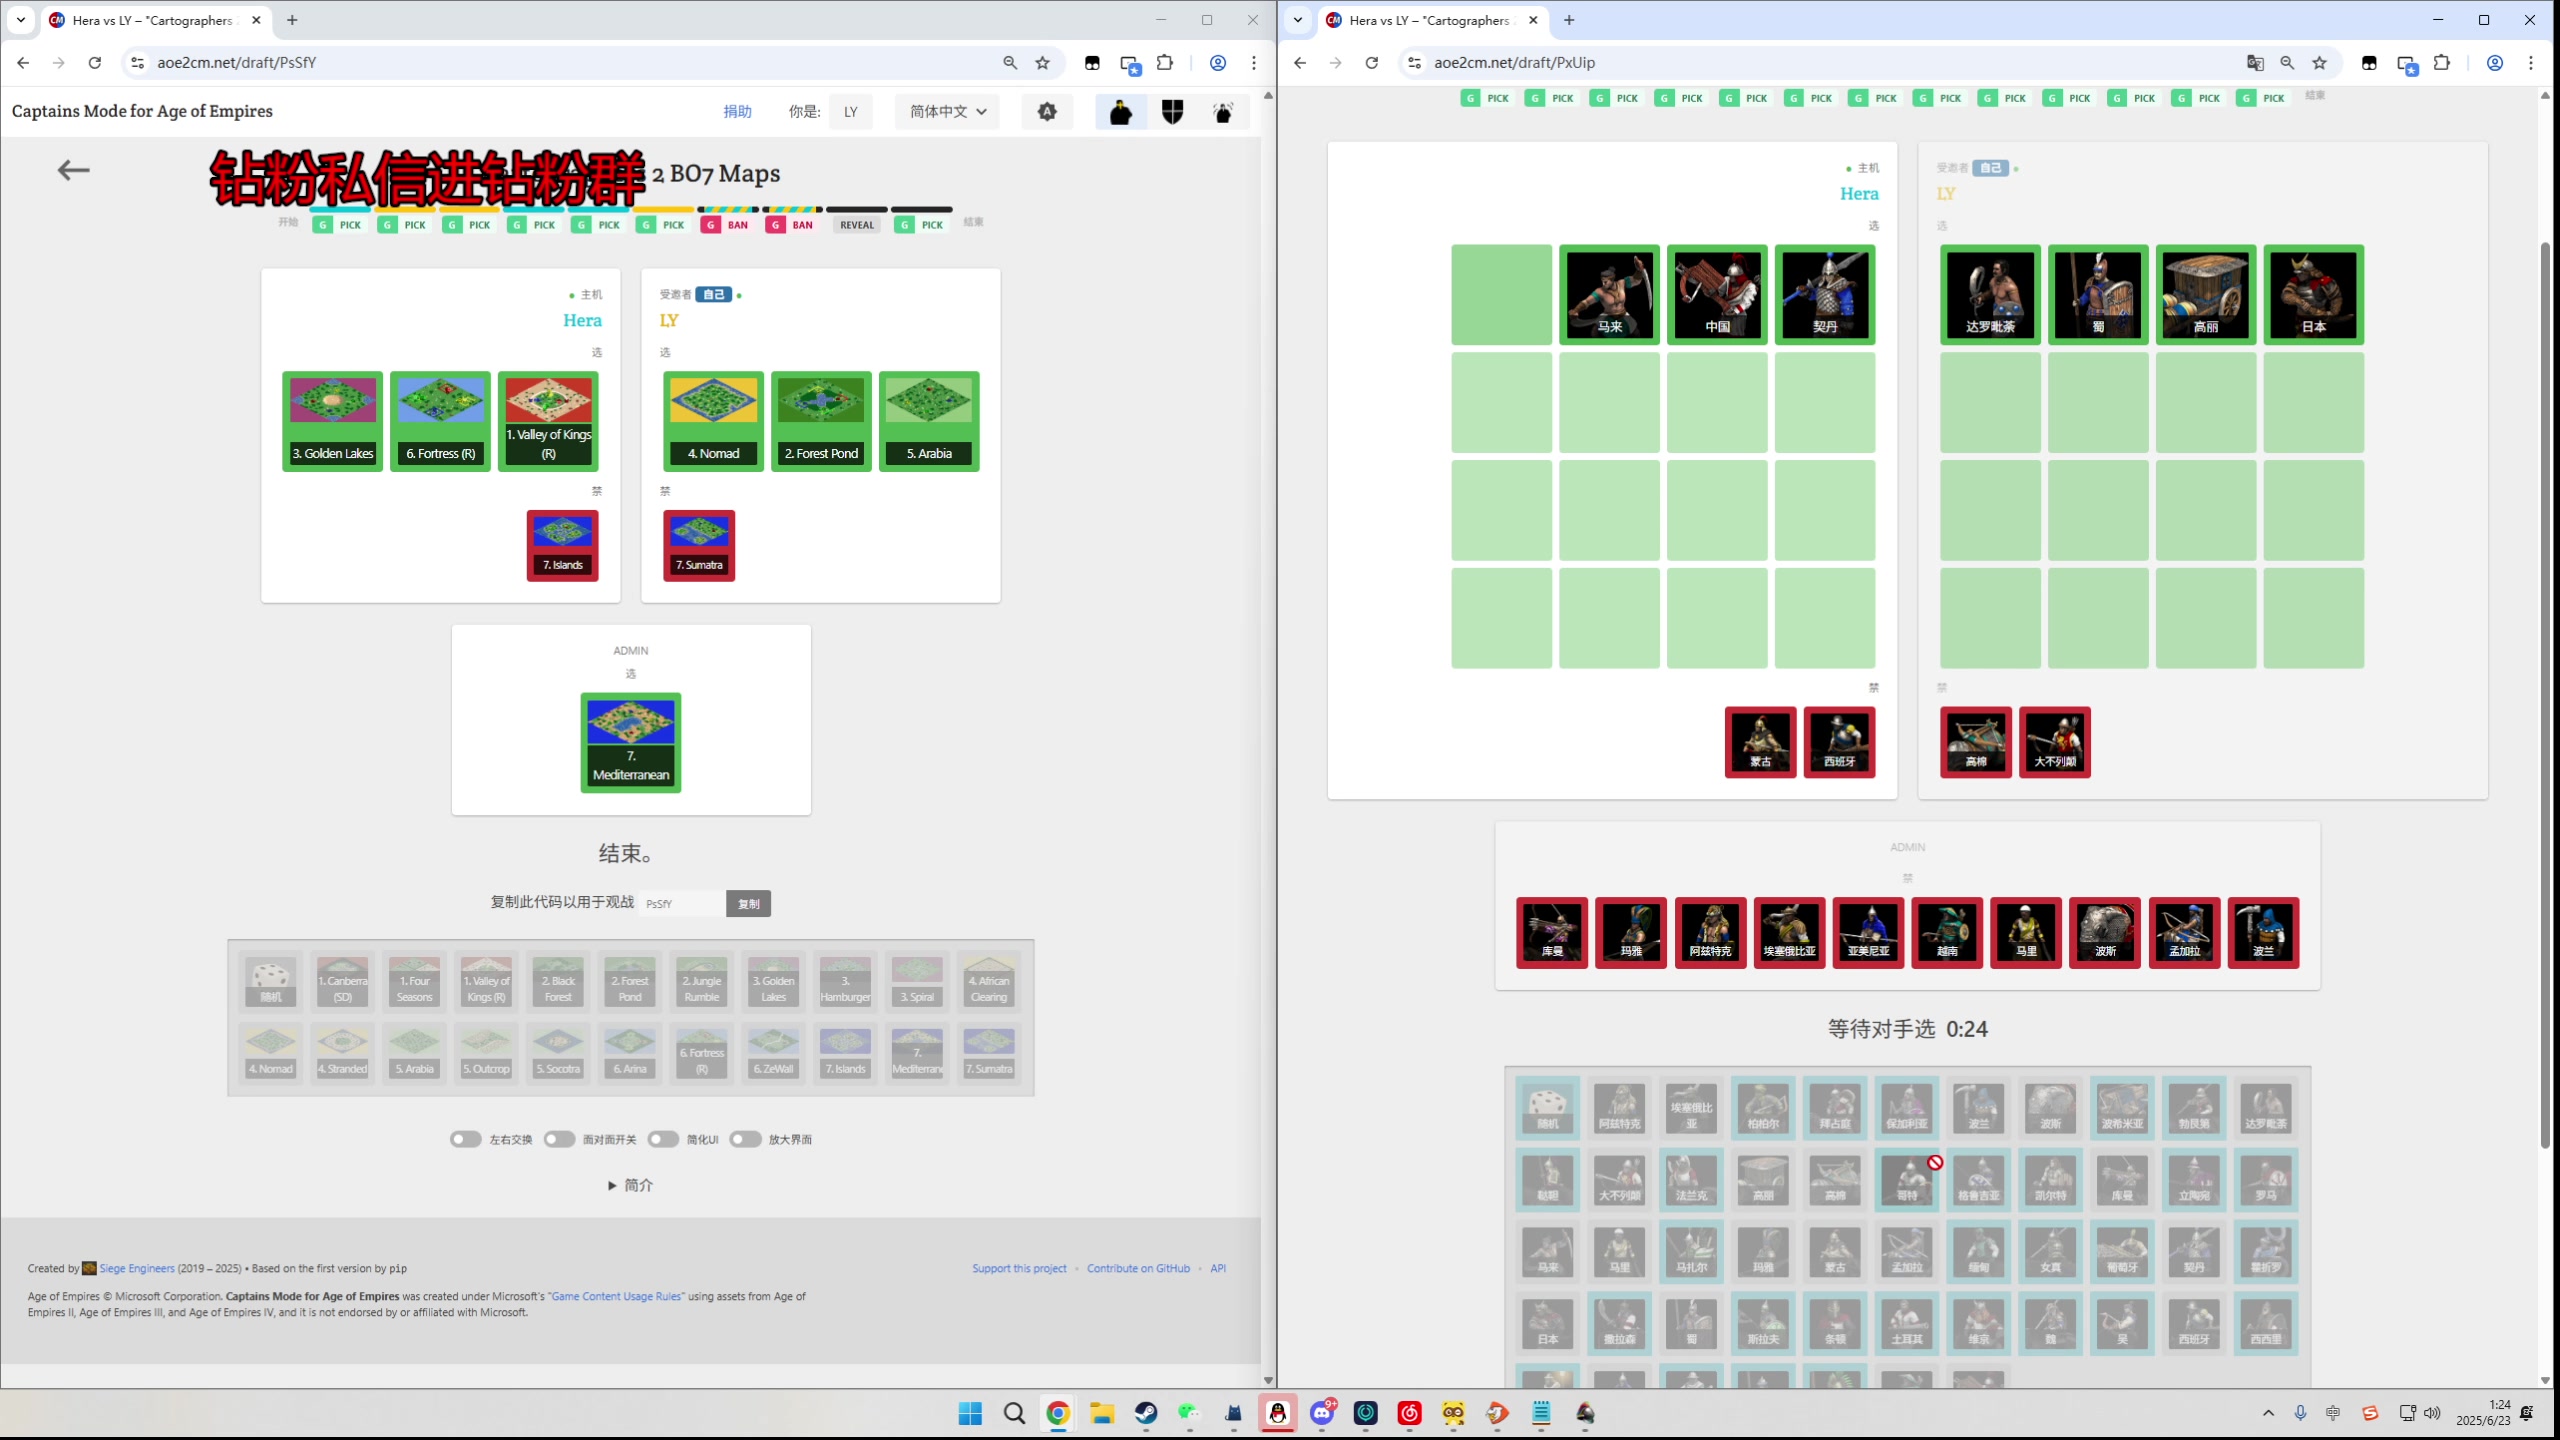Image resolution: width=2560 pixels, height=1440 pixels.
Task: Click 契丹 civilization pick under Hera
Action: point(1825,294)
